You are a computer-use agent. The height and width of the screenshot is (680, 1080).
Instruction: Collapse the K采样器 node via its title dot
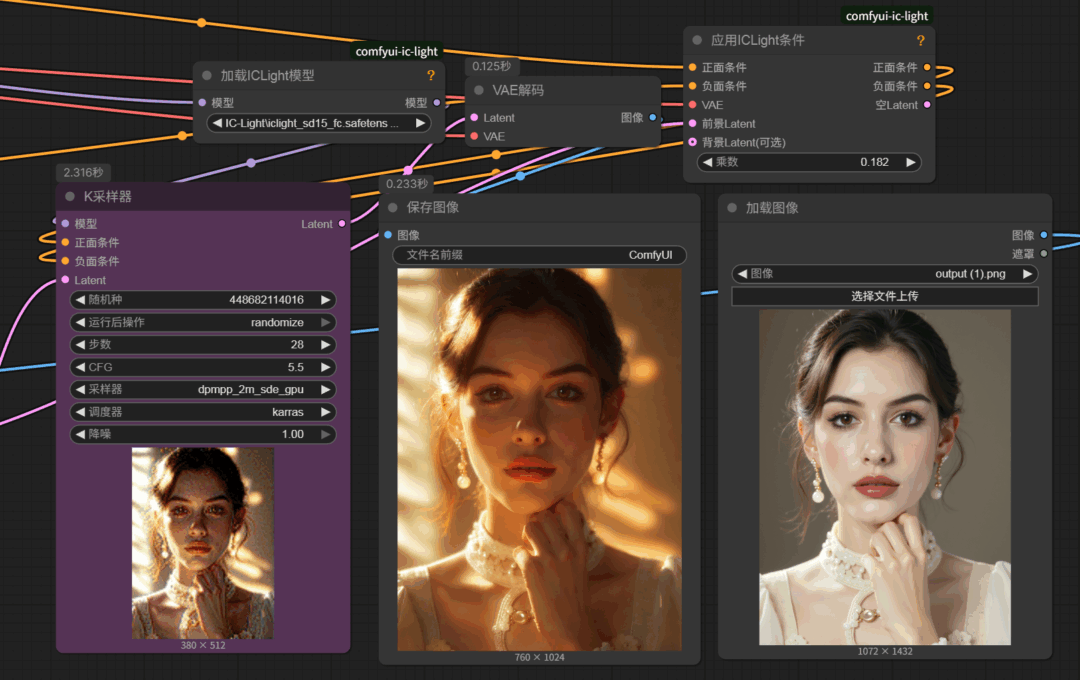coord(70,196)
